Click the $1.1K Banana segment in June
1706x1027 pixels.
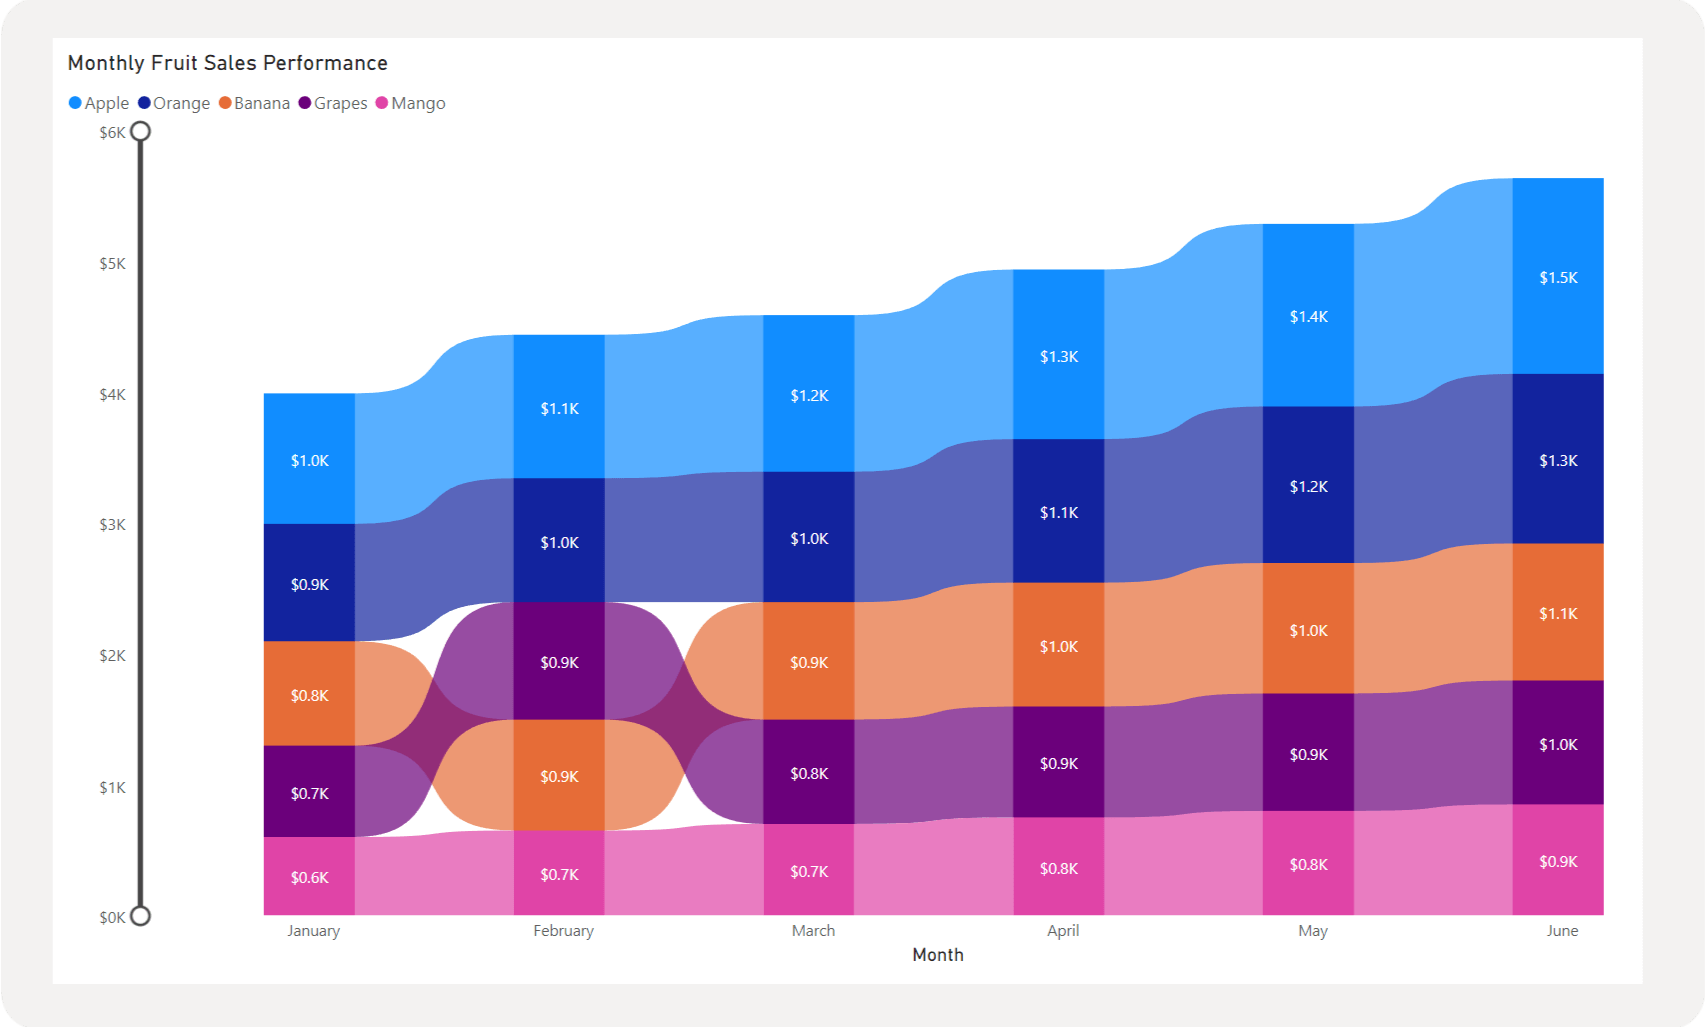coord(1557,613)
